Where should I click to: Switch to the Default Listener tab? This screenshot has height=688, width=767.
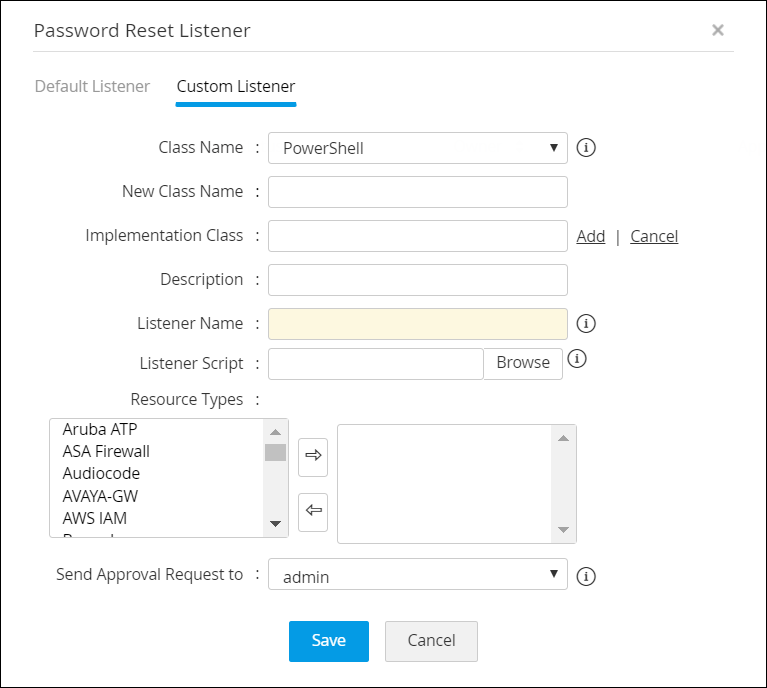[92, 86]
